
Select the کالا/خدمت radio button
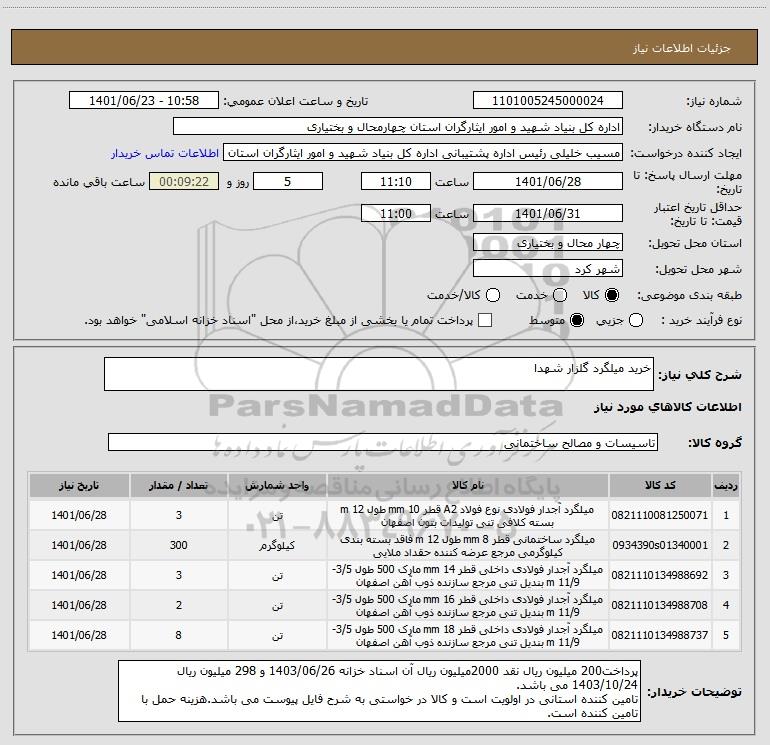493,295
